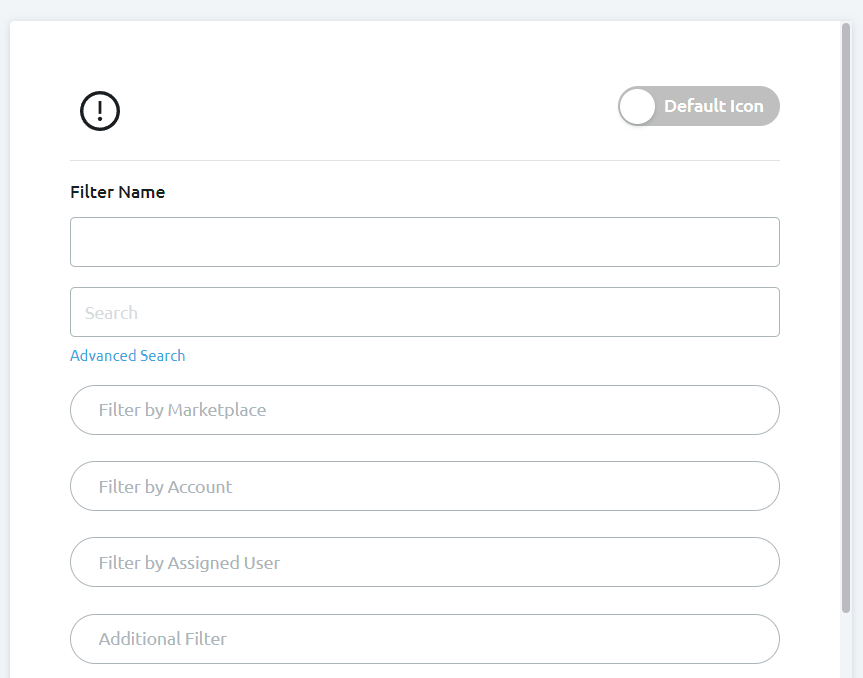The image size is (863, 678).
Task: Open the Additional Filter dropdown
Action: click(424, 638)
